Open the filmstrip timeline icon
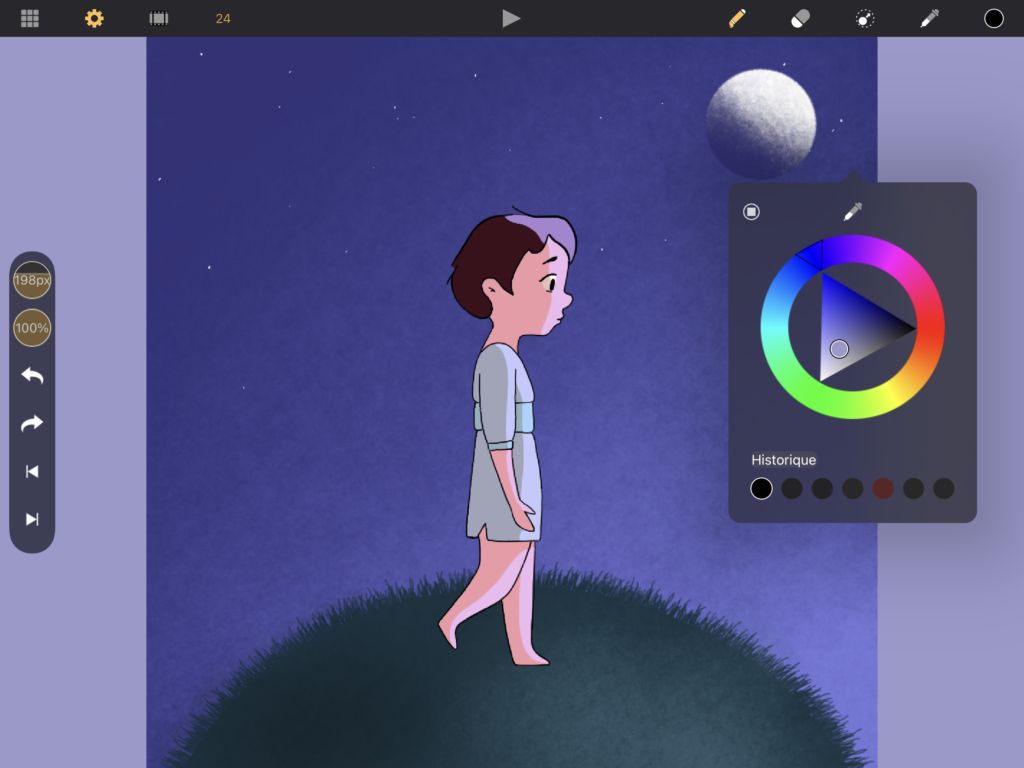Screen dimensions: 1024x768 click(x=159, y=18)
